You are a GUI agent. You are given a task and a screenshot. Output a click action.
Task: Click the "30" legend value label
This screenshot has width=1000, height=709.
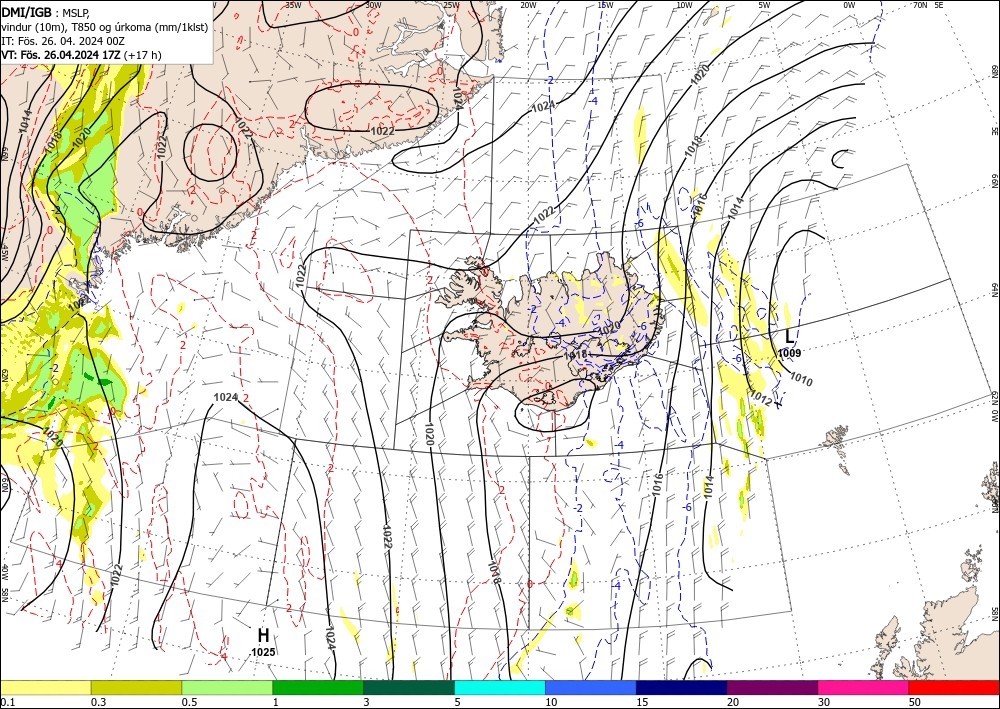point(824,702)
